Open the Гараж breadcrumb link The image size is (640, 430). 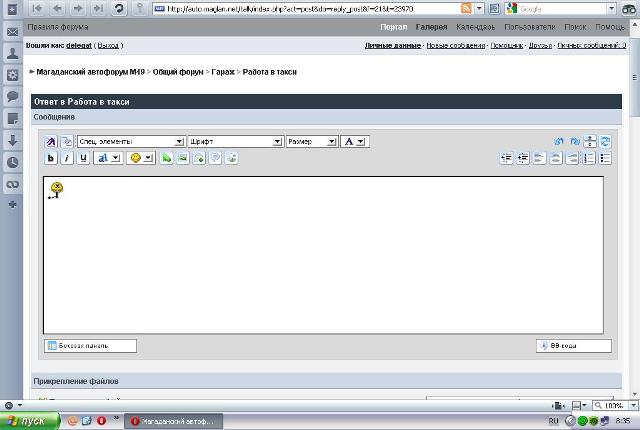[222, 72]
